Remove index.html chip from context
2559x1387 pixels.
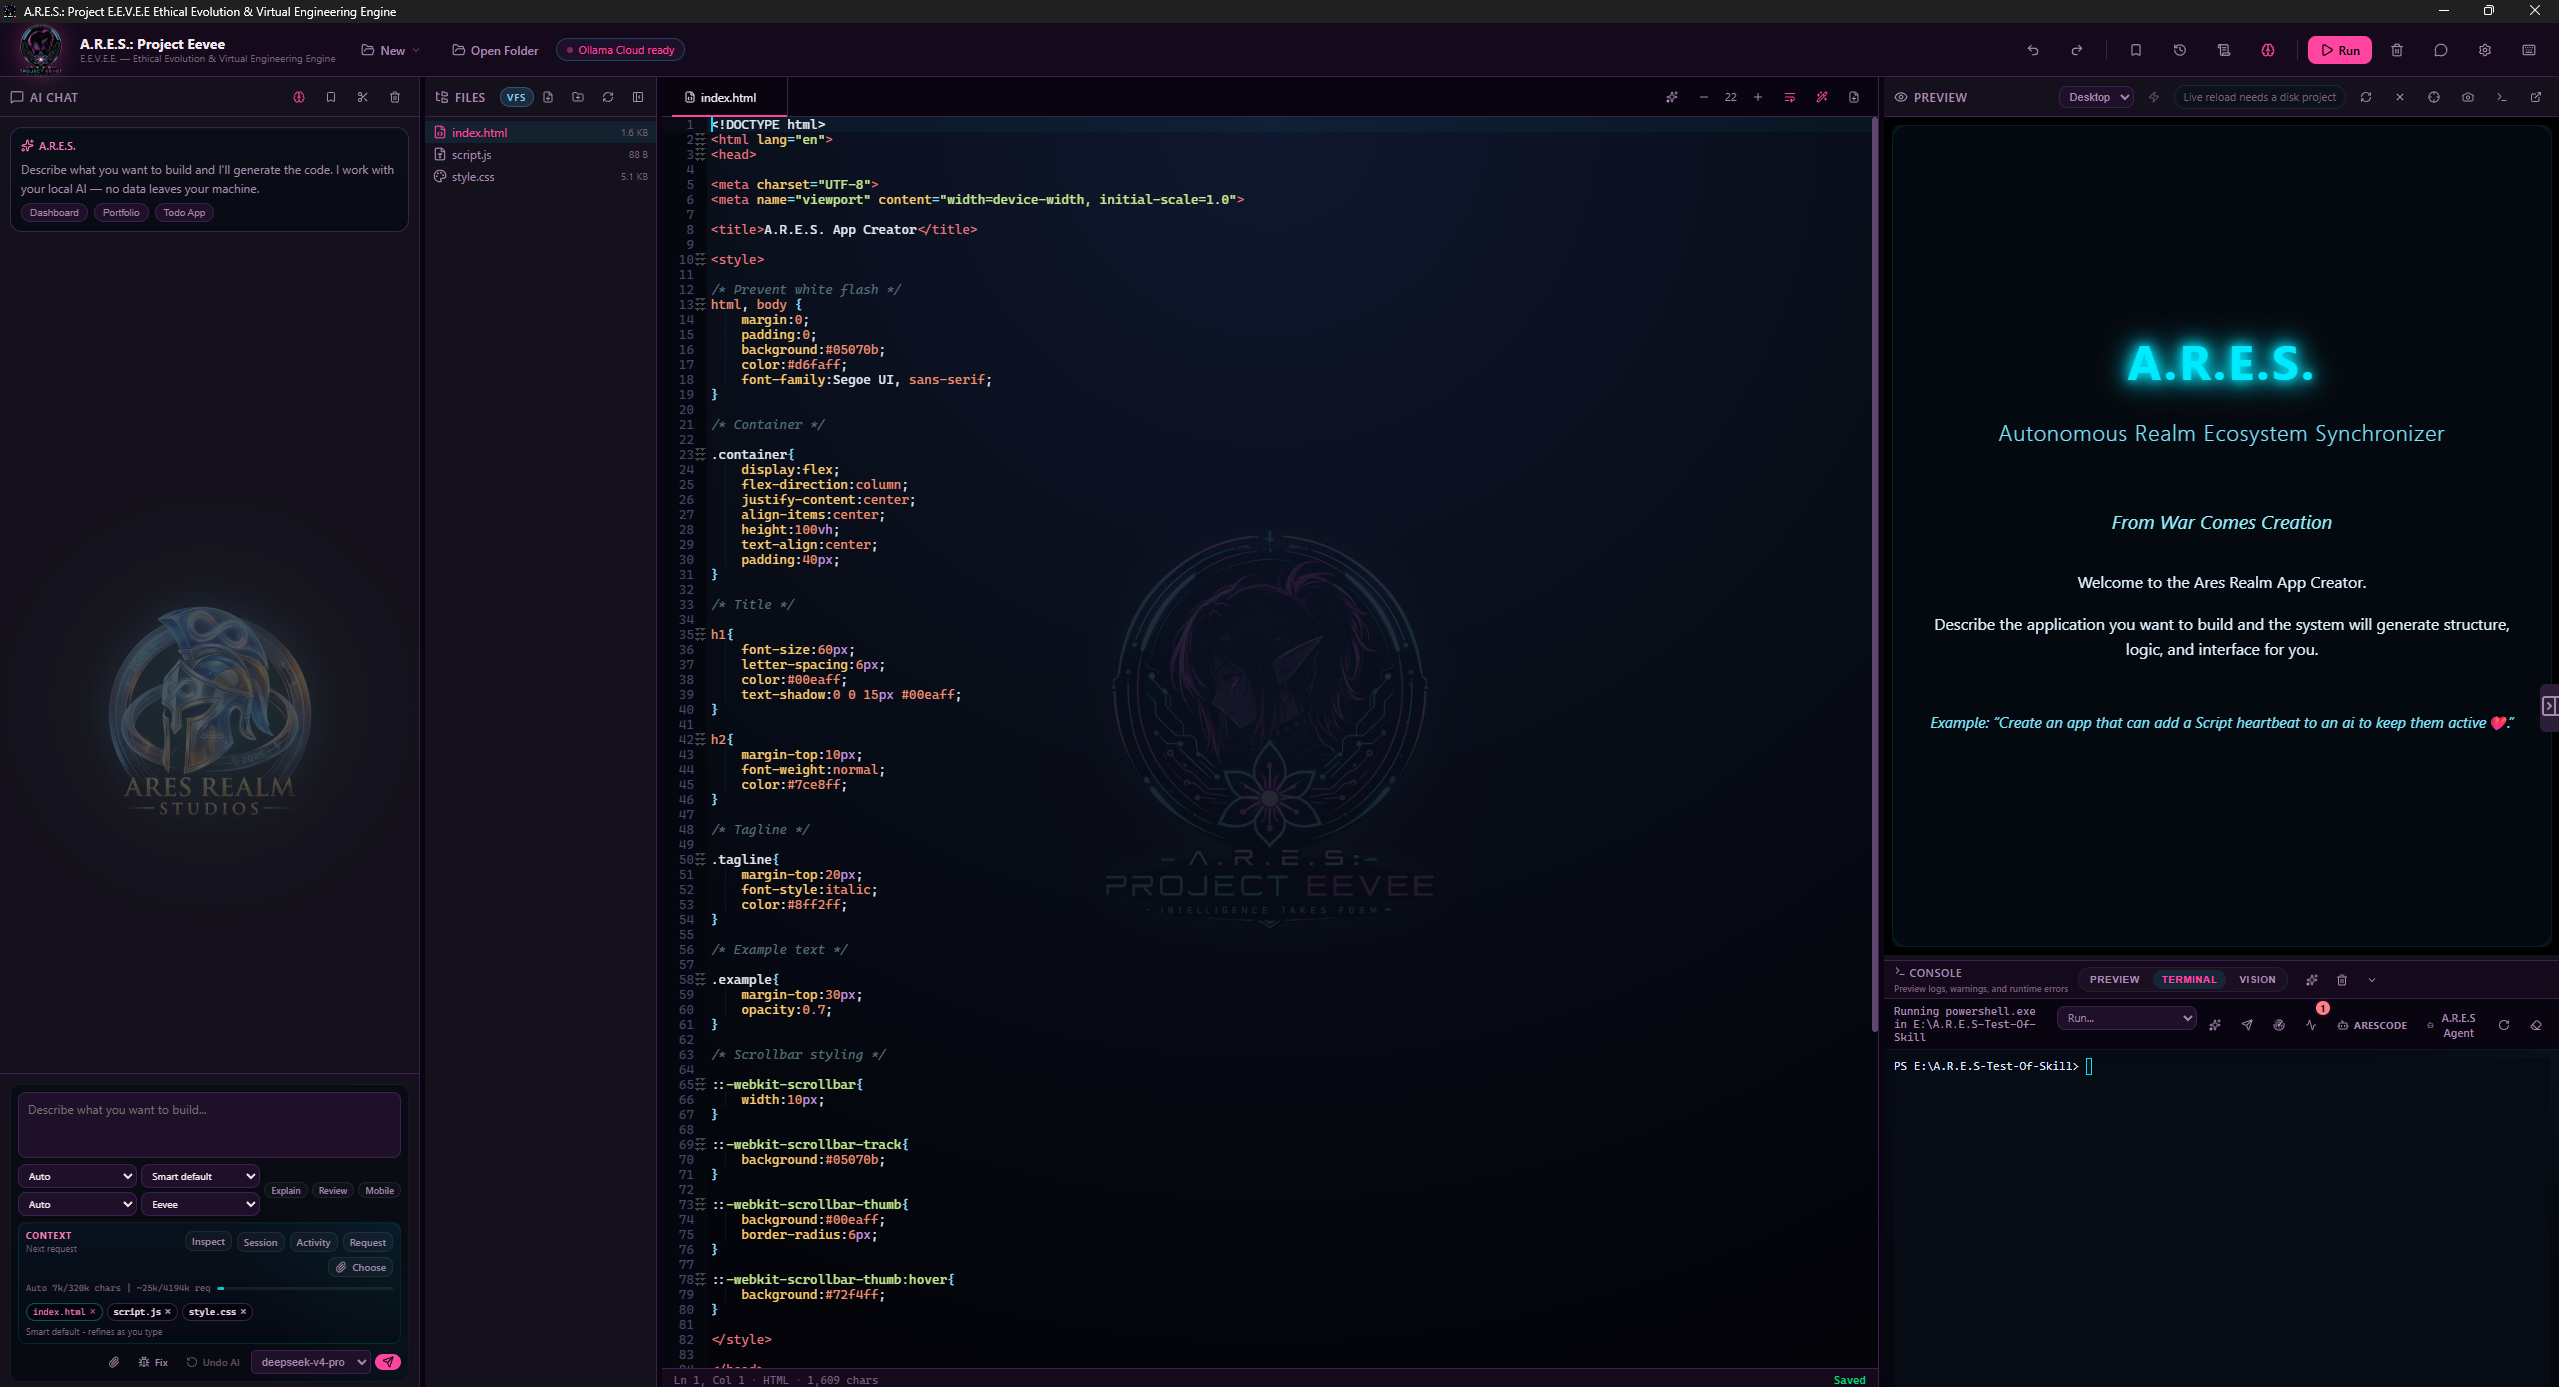[93, 1312]
